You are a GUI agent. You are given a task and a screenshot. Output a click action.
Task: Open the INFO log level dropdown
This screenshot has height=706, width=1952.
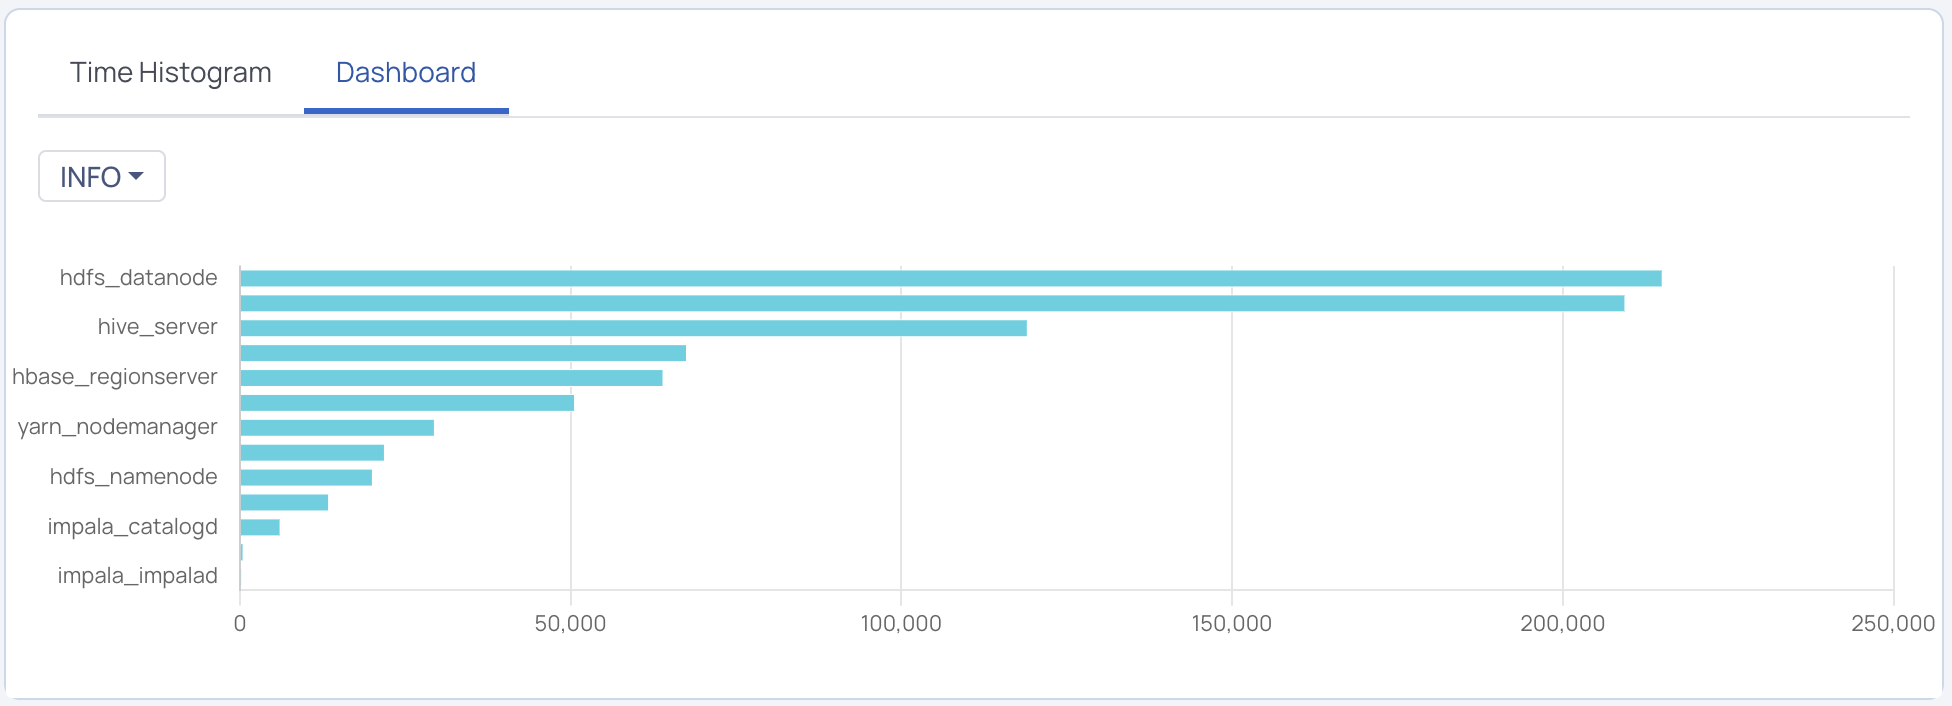(102, 176)
